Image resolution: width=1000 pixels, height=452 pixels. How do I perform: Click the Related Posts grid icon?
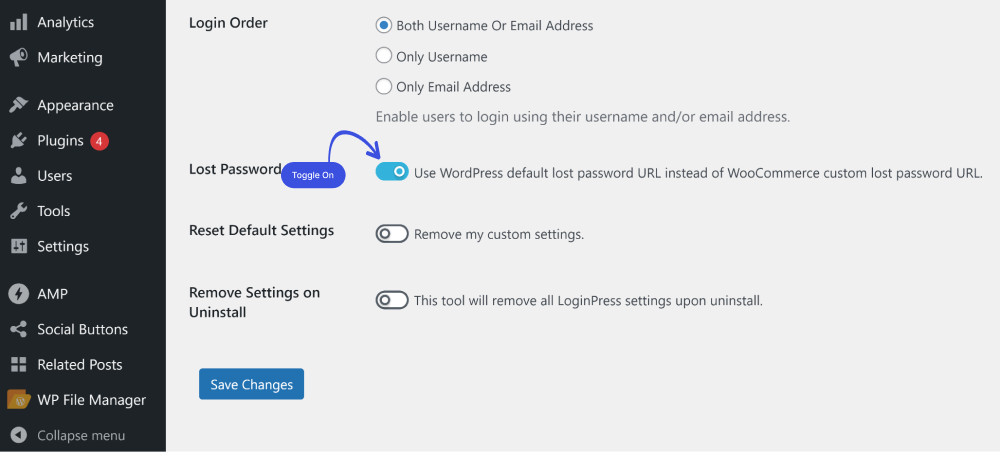[18, 365]
